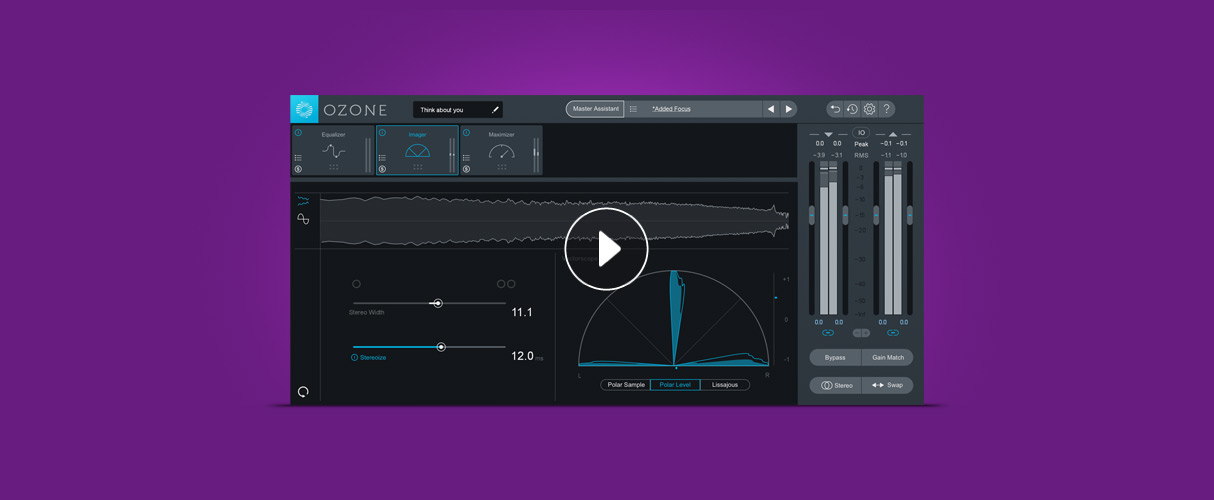This screenshot has width=1214, height=500.
Task: Go to previous preset with left arrow
Action: (770, 109)
